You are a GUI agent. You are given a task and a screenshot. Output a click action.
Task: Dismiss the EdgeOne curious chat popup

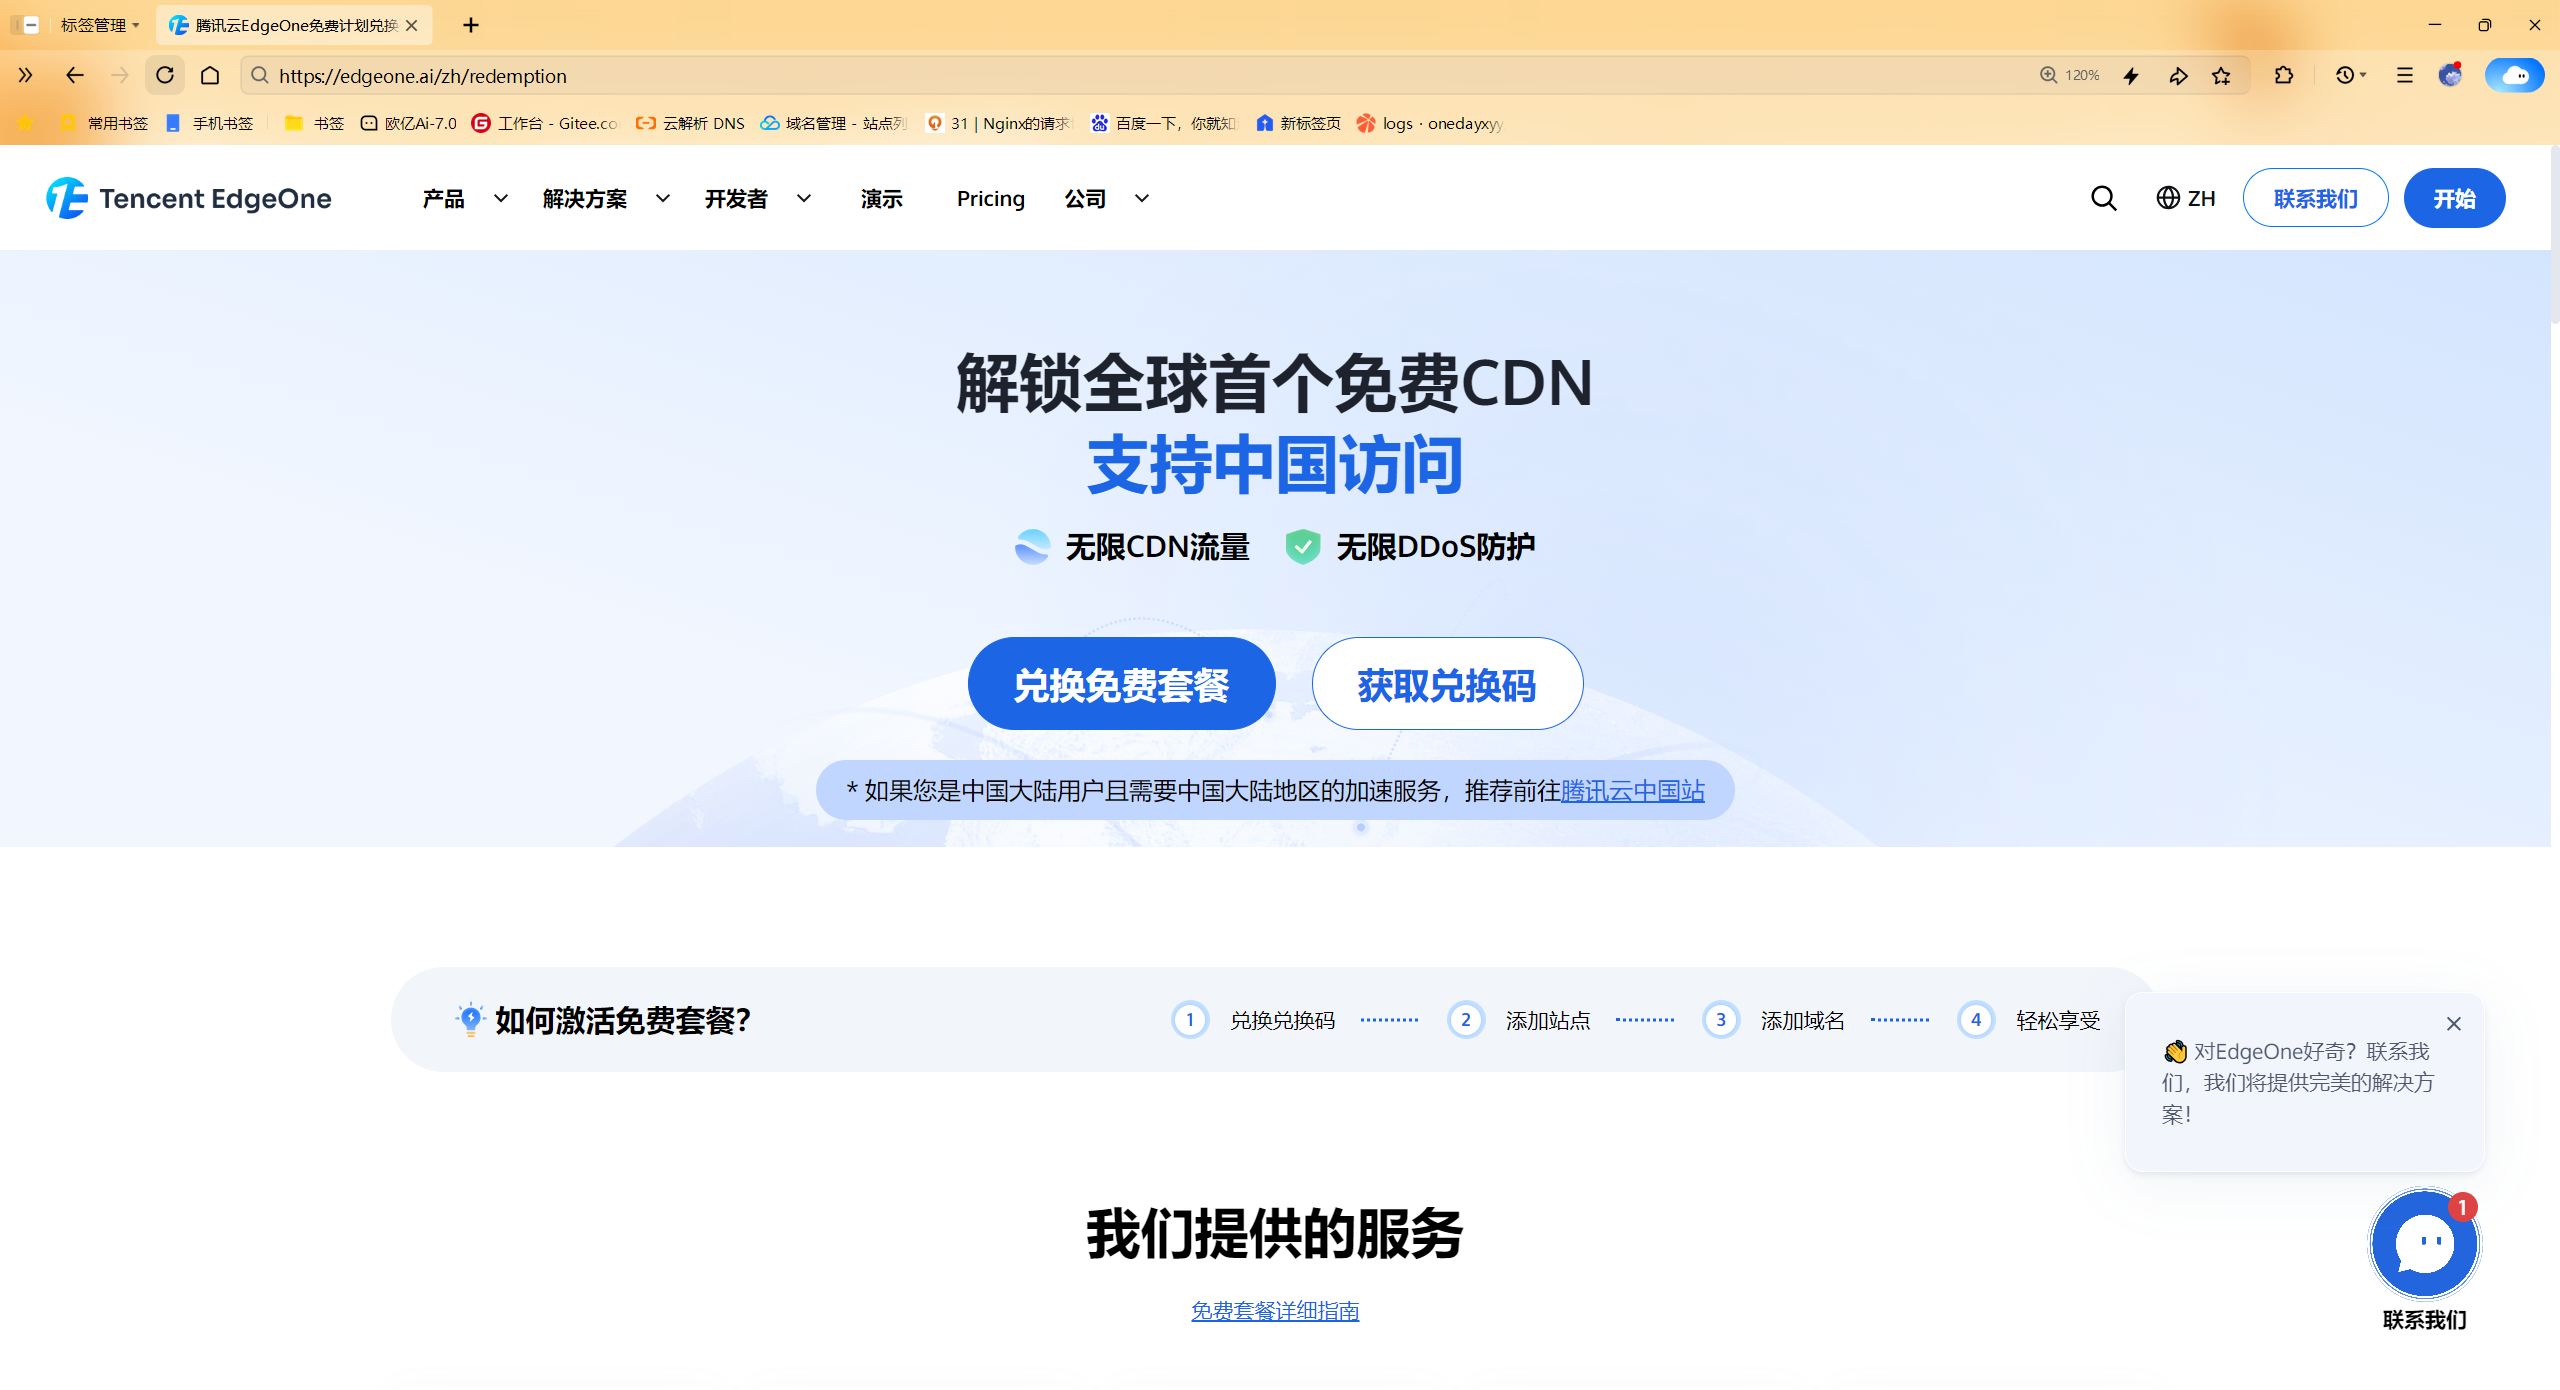[x=2453, y=1023]
